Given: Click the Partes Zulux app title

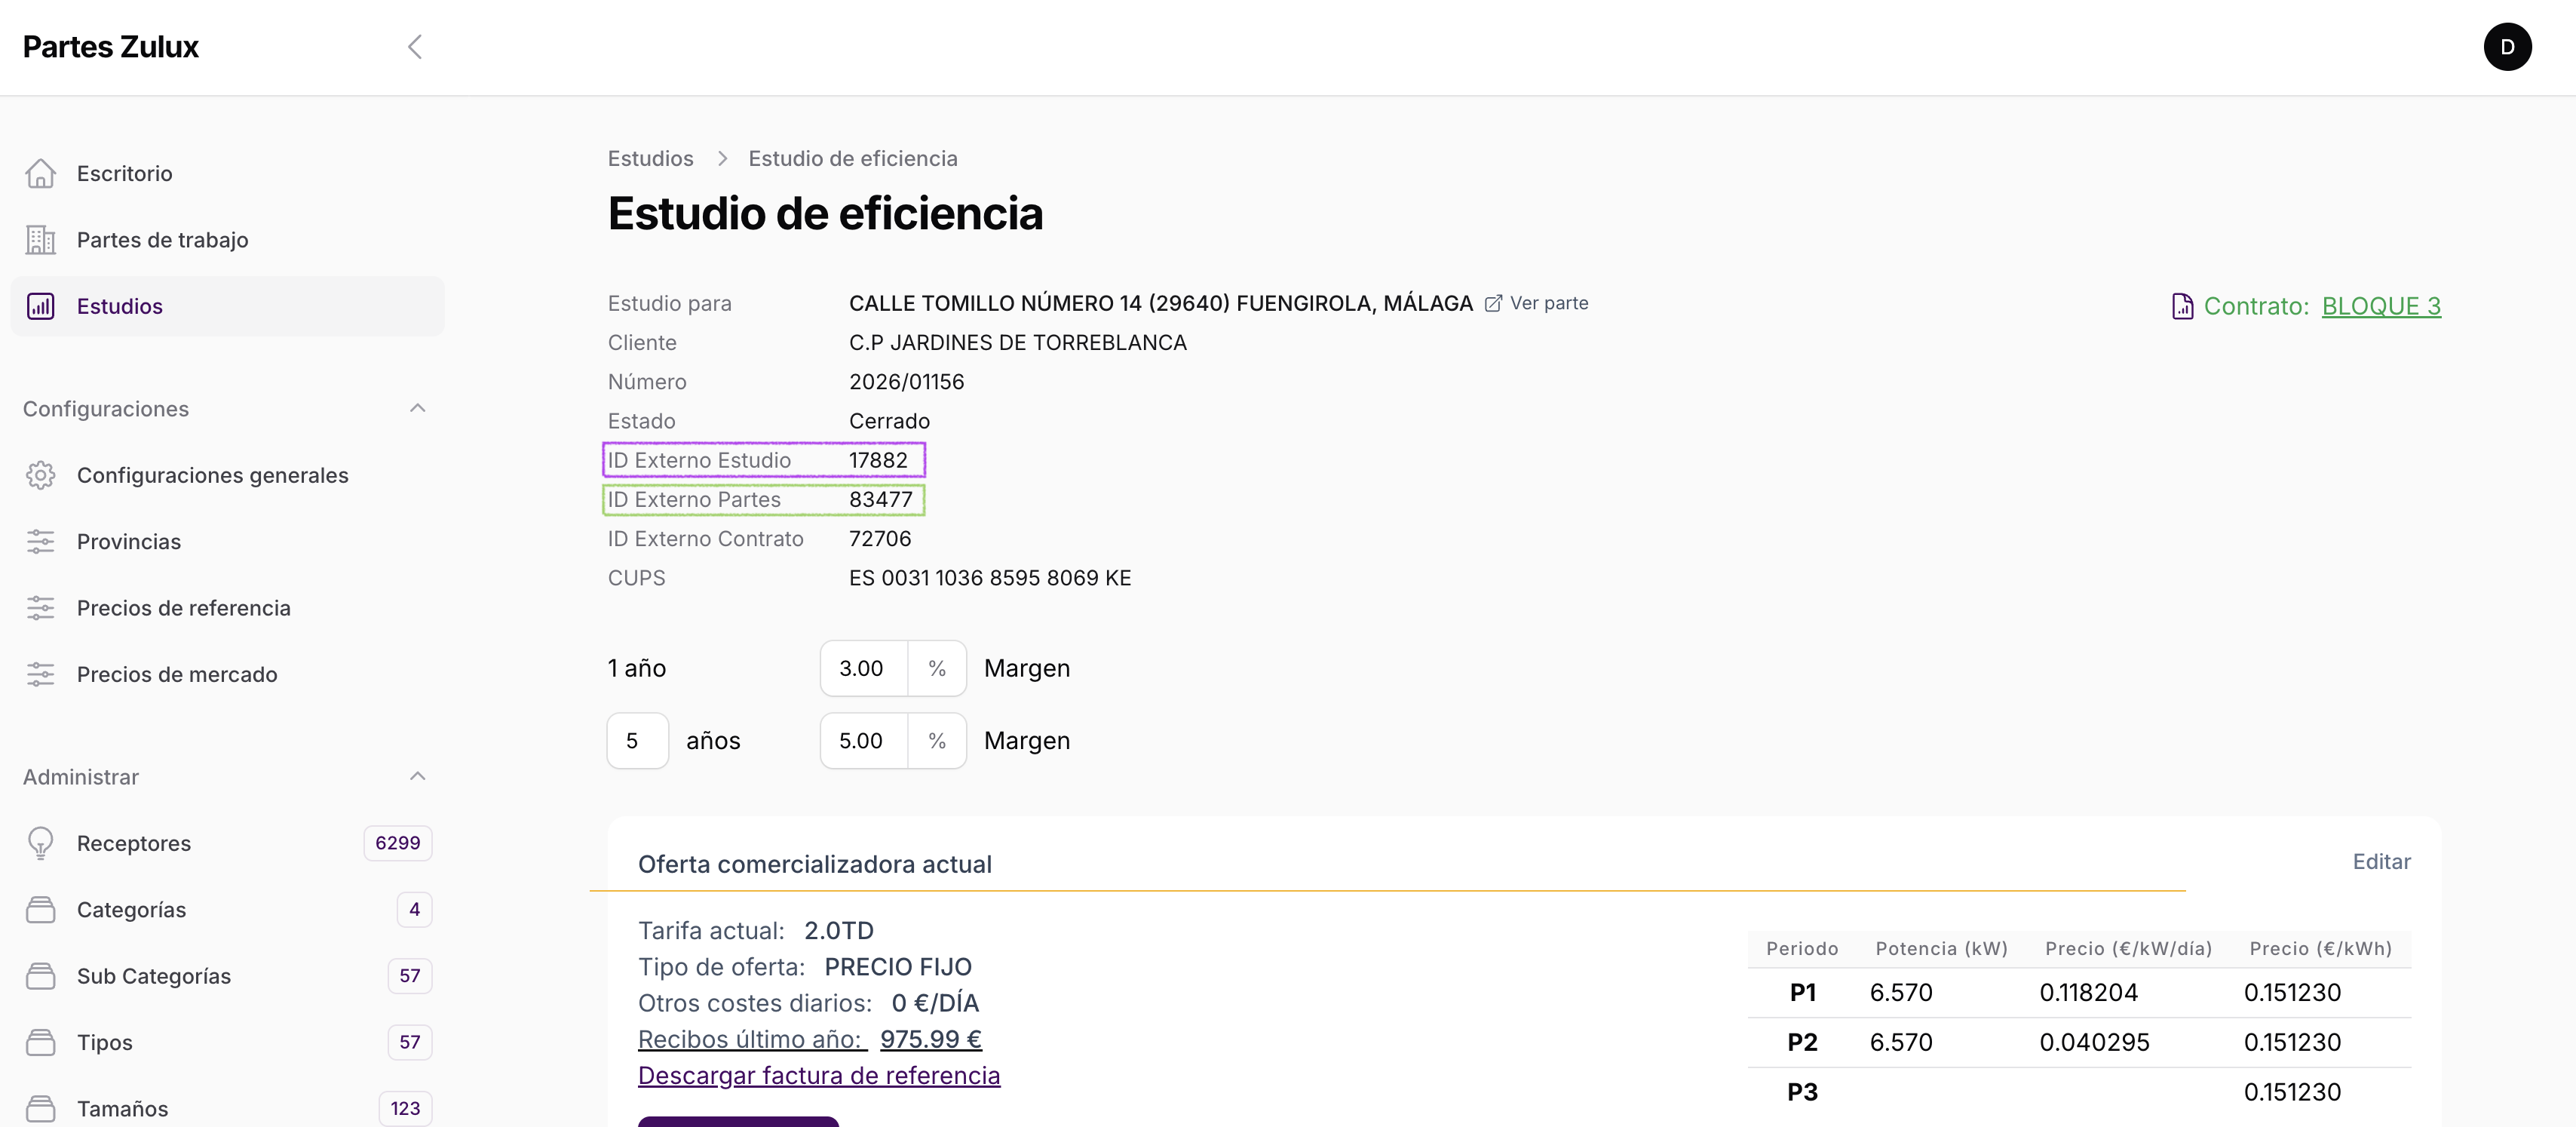Looking at the screenshot, I should point(111,47).
